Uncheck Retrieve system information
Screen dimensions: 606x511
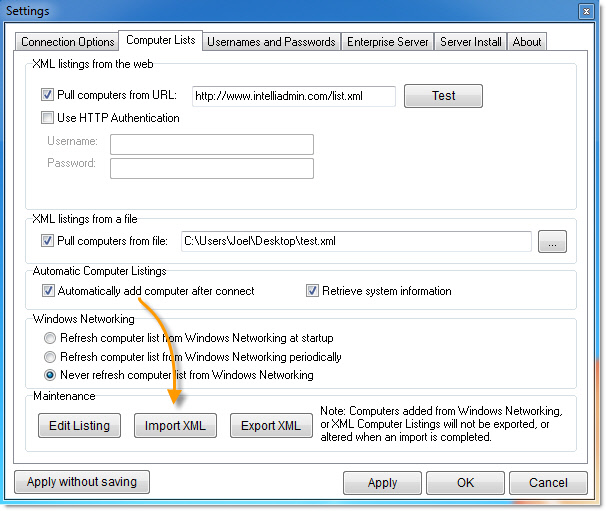tap(312, 291)
